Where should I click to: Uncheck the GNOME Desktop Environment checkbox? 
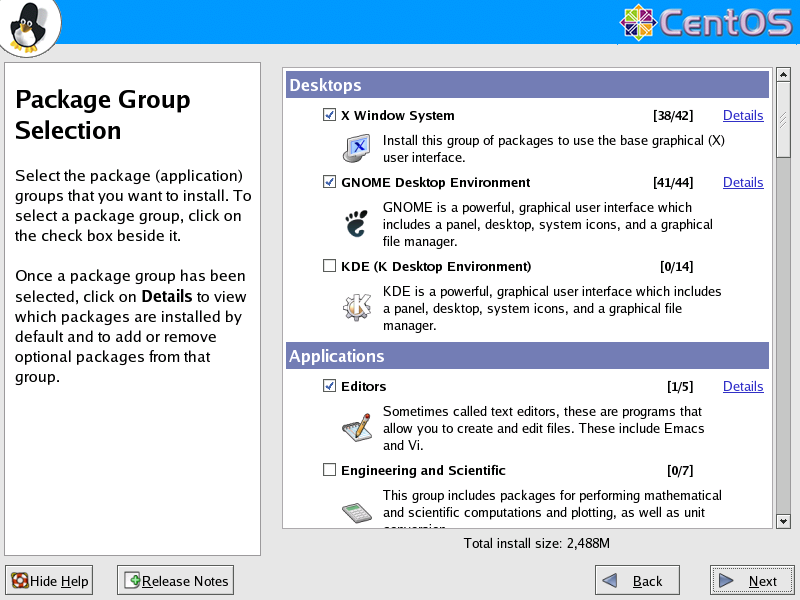click(x=330, y=182)
